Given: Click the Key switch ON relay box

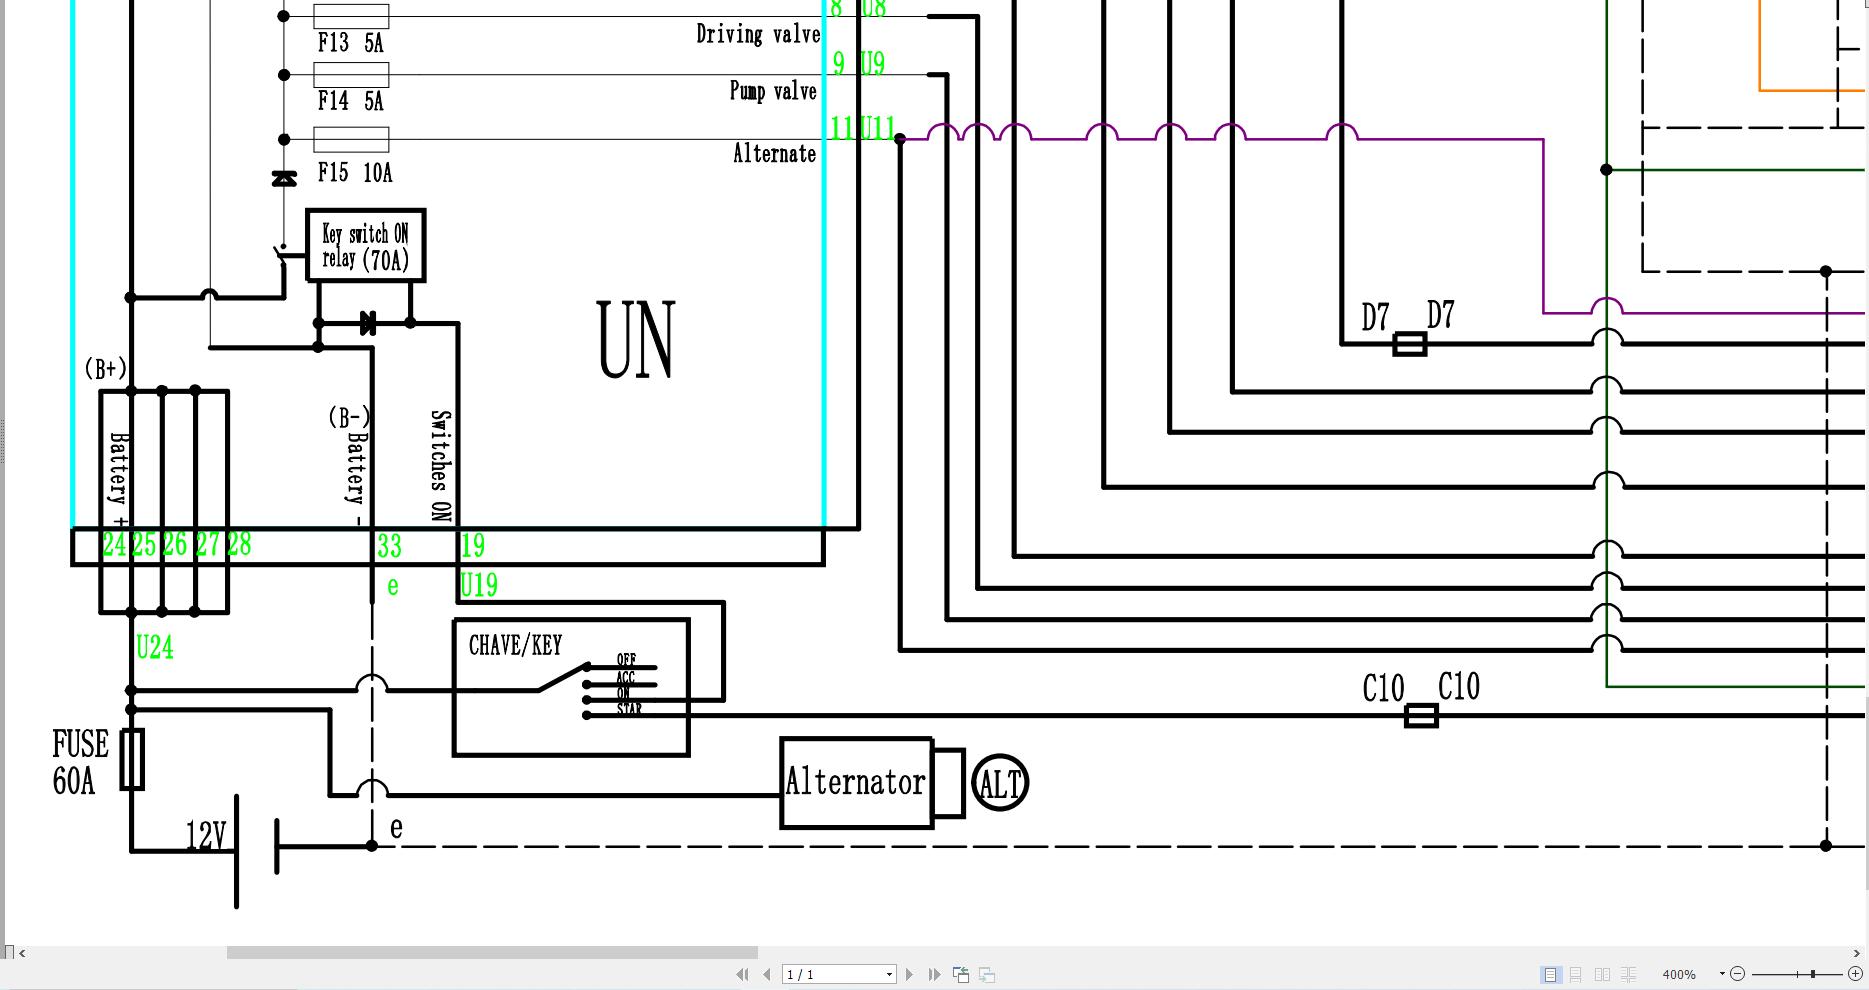Looking at the screenshot, I should click(365, 246).
